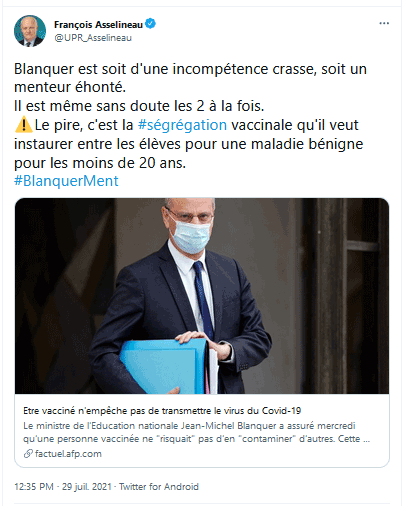This screenshot has width=402, height=506.
Task: Click the masked face in the photo
Action: click(x=189, y=227)
